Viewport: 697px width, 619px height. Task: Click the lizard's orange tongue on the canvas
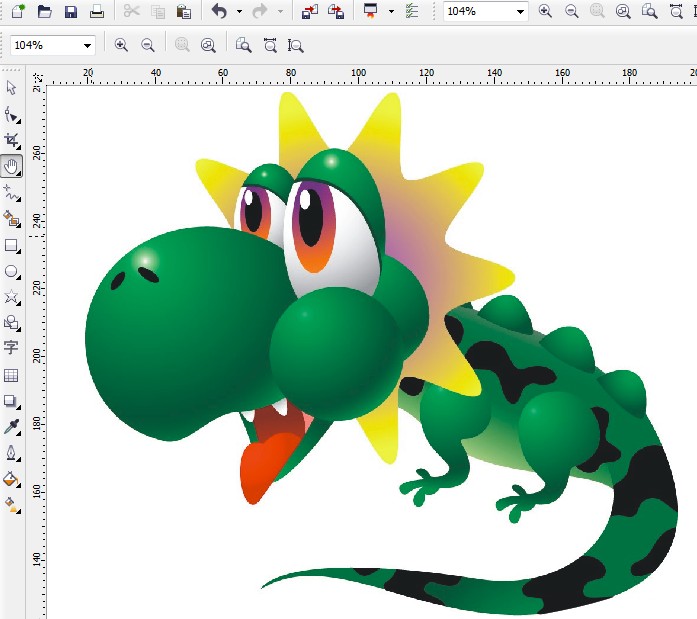(x=270, y=465)
